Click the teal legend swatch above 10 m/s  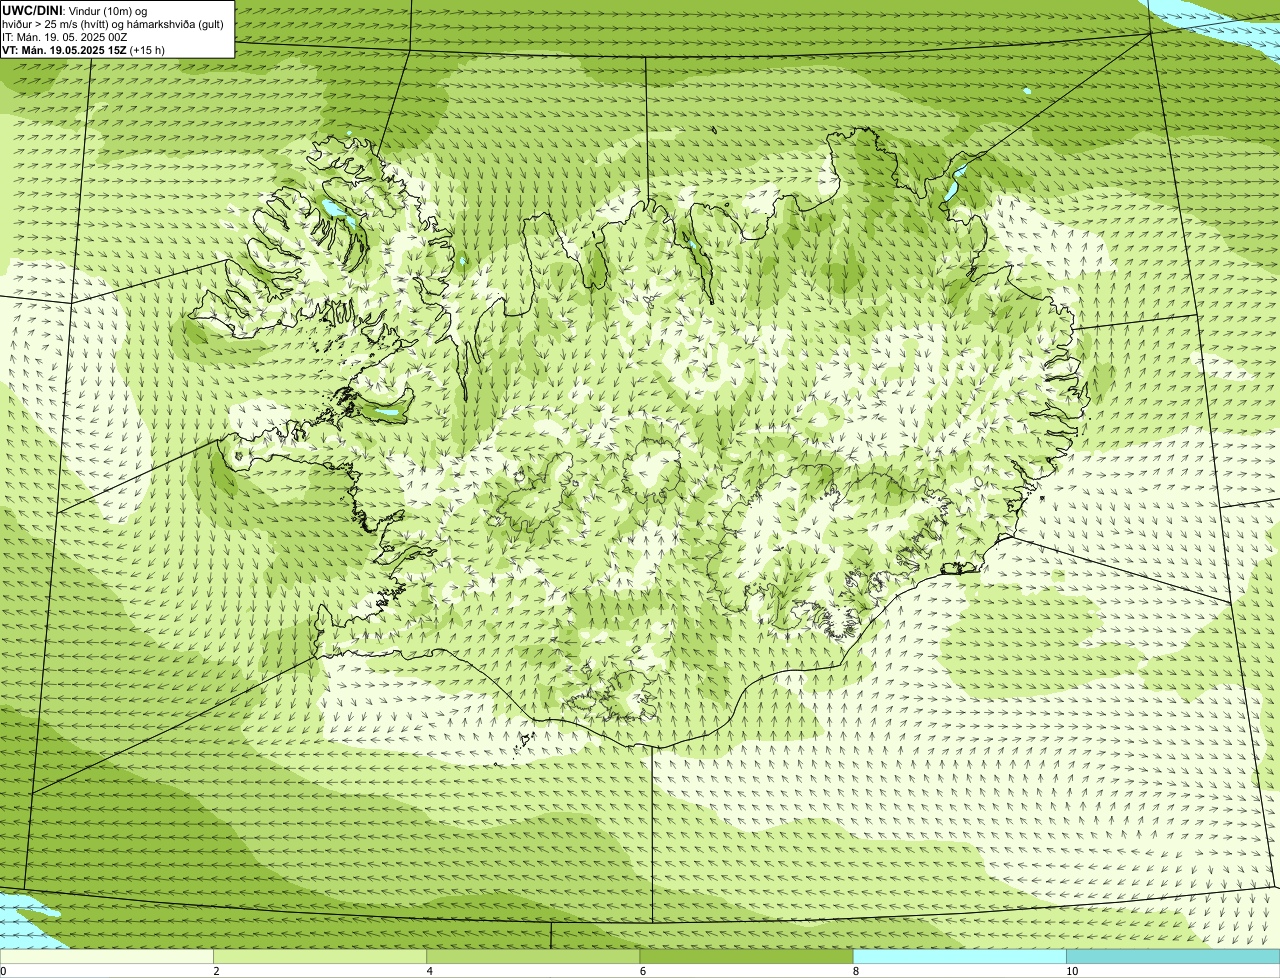(x=1173, y=957)
